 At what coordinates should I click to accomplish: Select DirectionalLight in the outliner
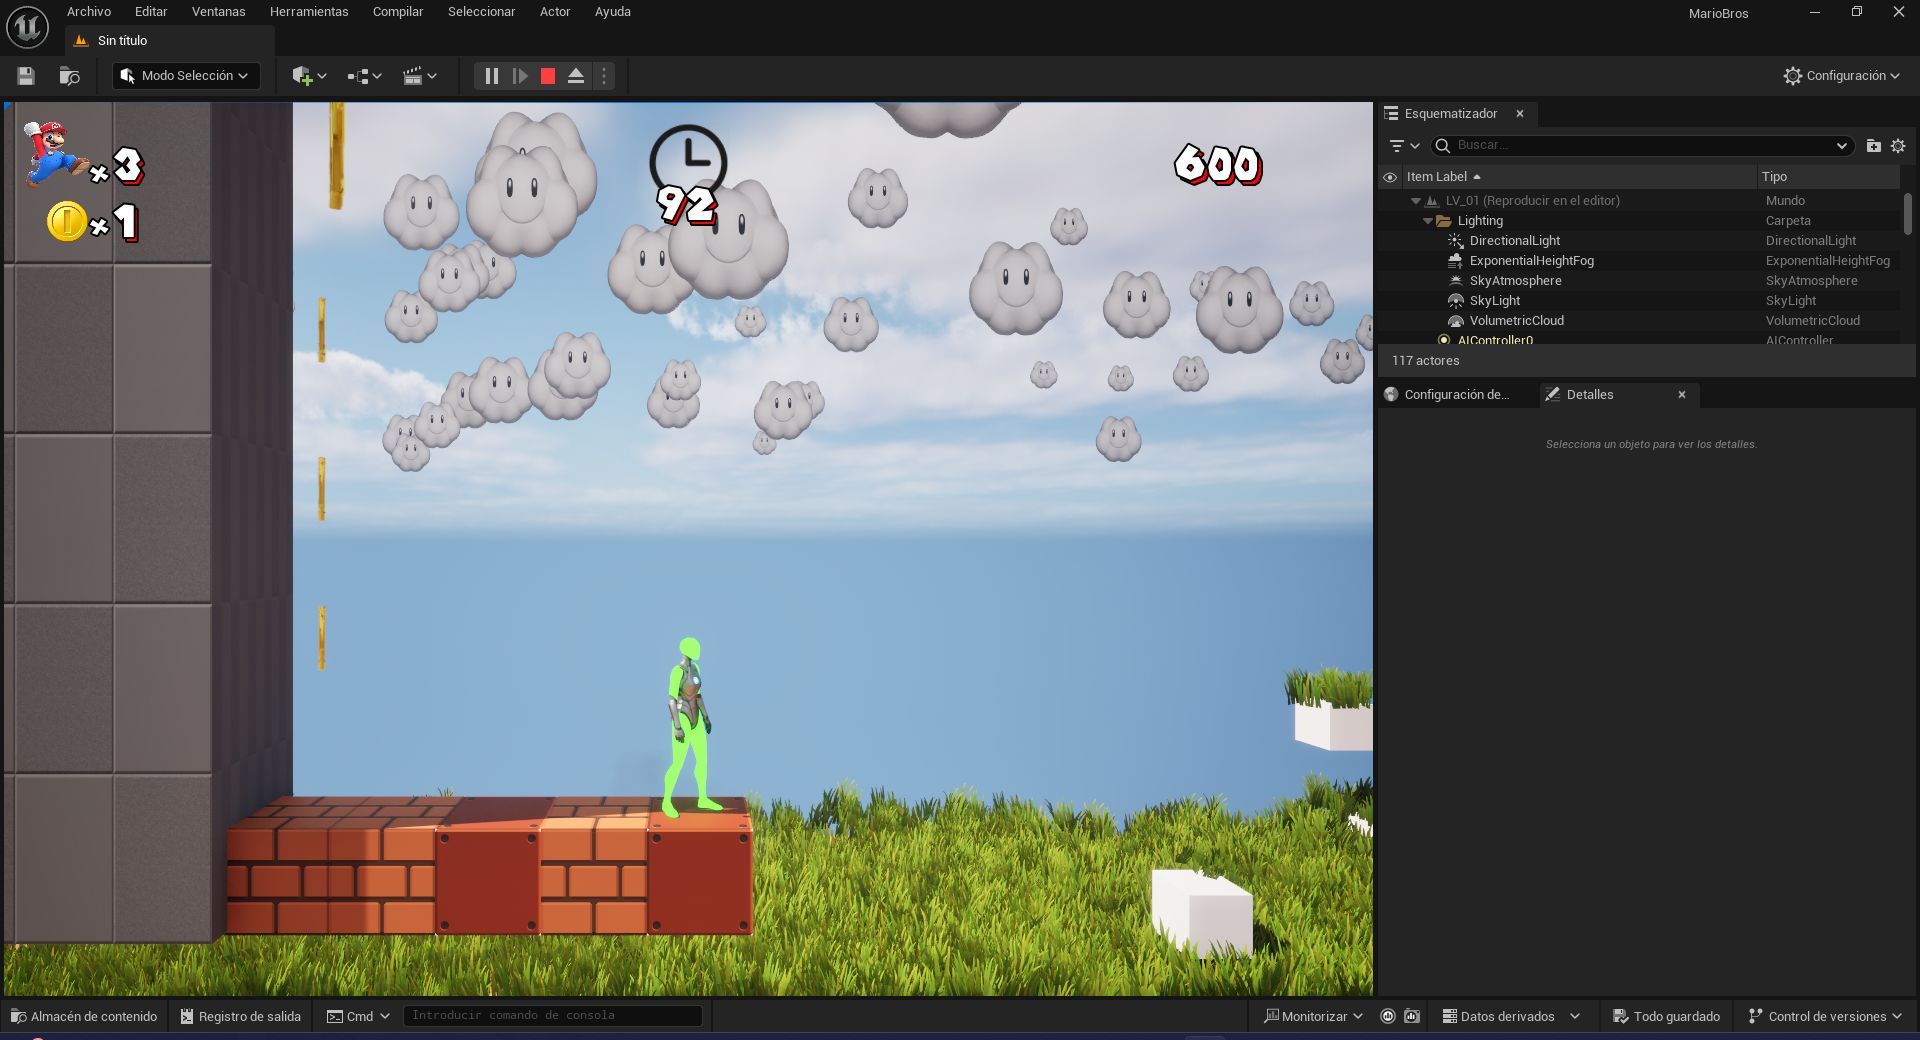(1640, 241)
